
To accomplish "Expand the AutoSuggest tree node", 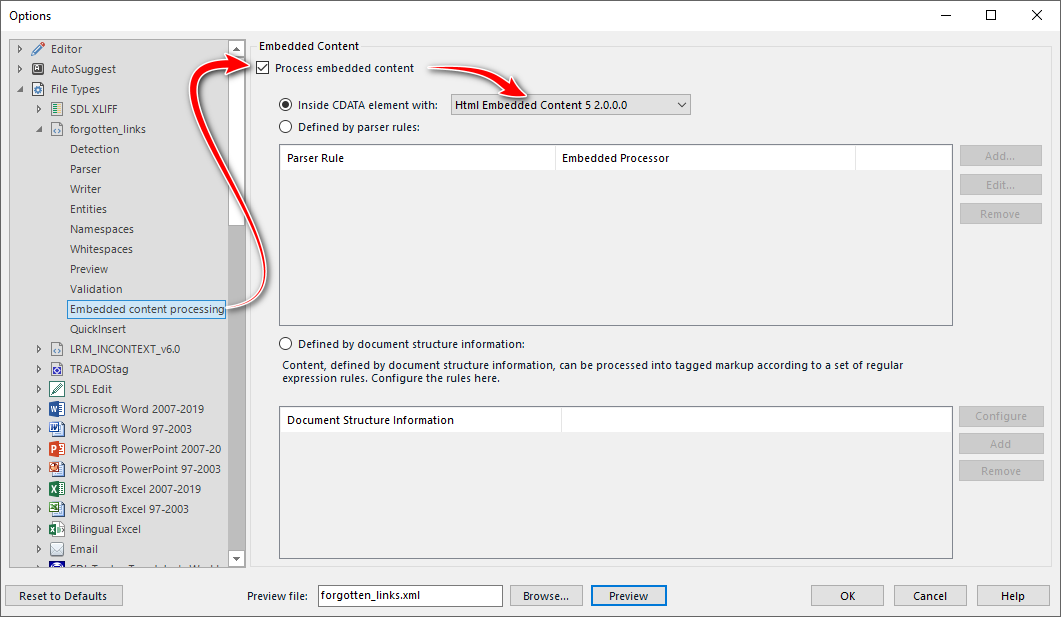I will click(x=20, y=69).
